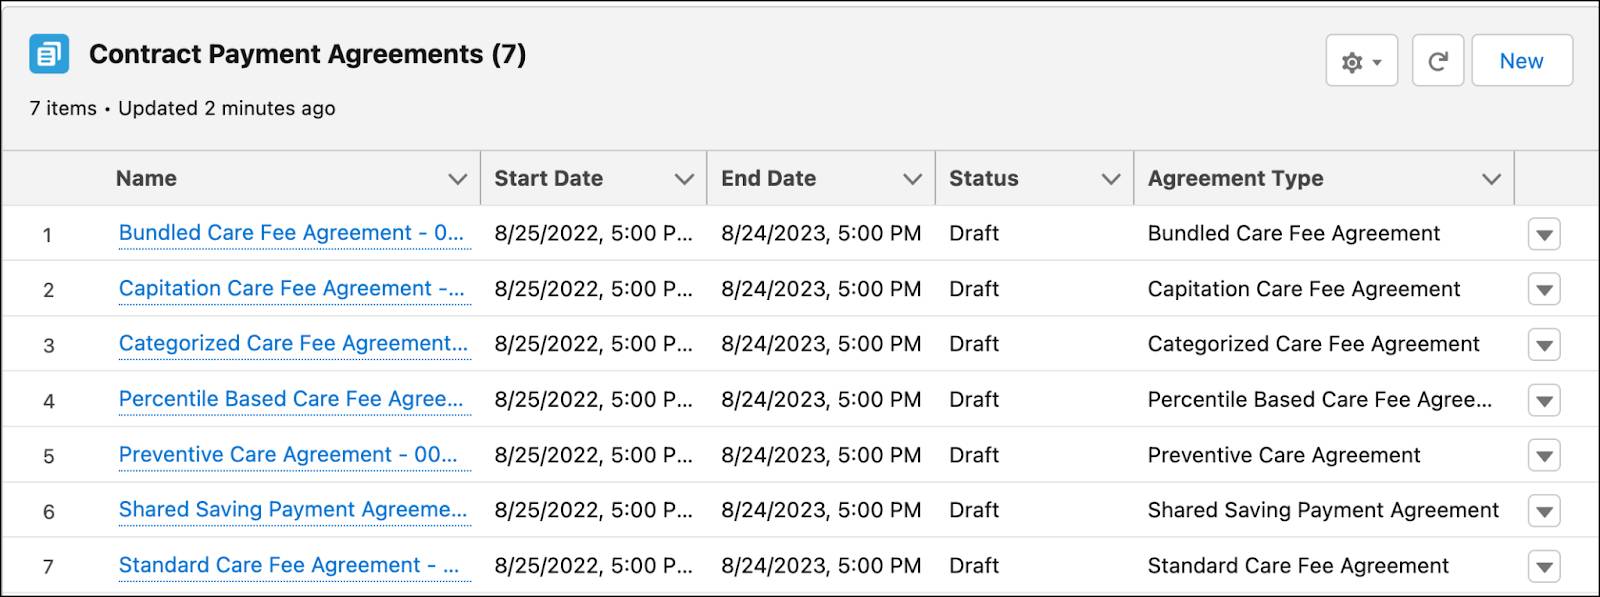Open the list view settings gear menu
The image size is (1600, 597).
tap(1361, 62)
